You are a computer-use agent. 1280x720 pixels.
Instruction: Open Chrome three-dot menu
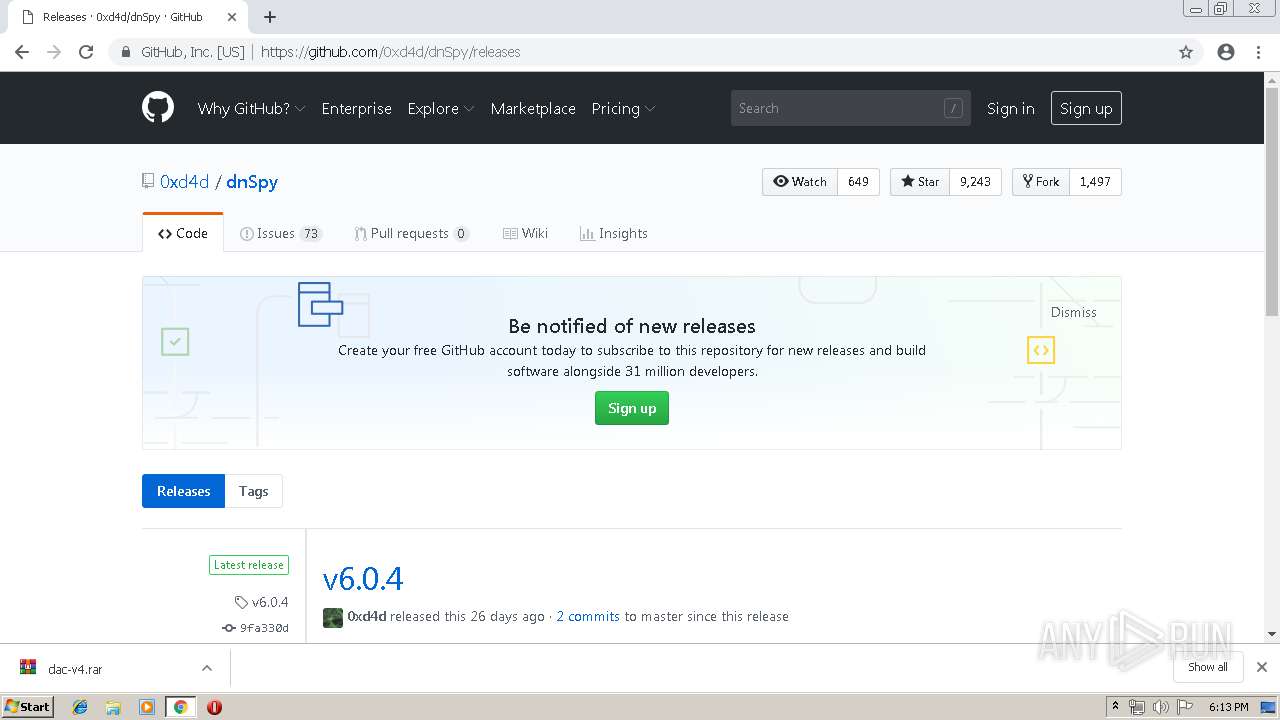[1258, 52]
